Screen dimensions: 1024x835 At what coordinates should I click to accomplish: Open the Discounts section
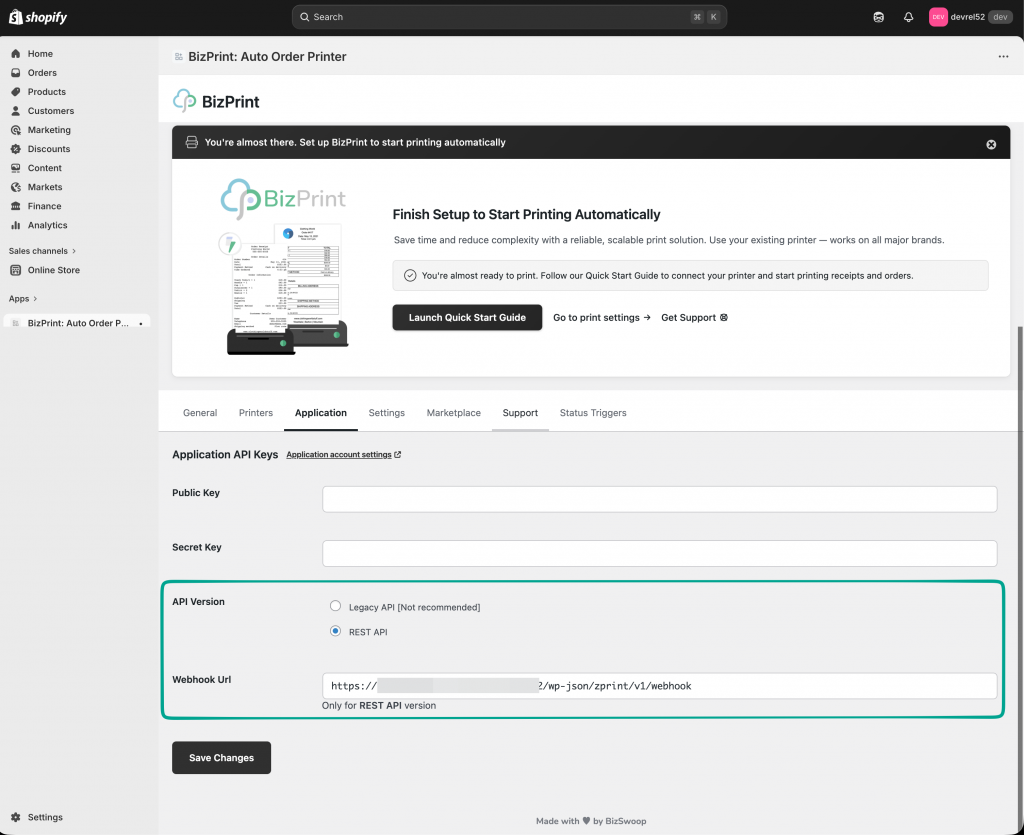click(49, 149)
